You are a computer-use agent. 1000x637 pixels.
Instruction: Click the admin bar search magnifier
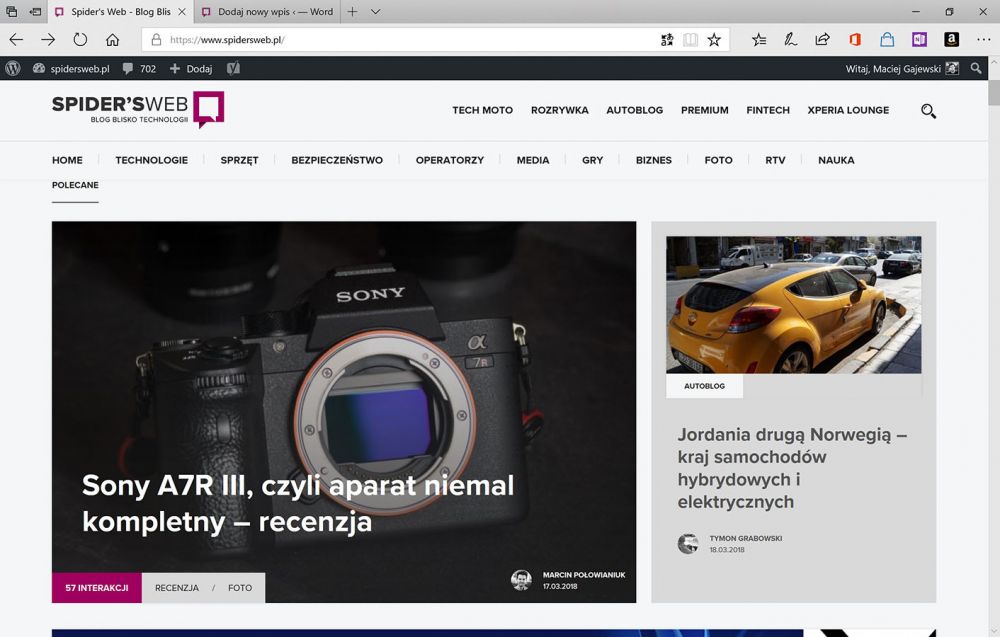(976, 68)
